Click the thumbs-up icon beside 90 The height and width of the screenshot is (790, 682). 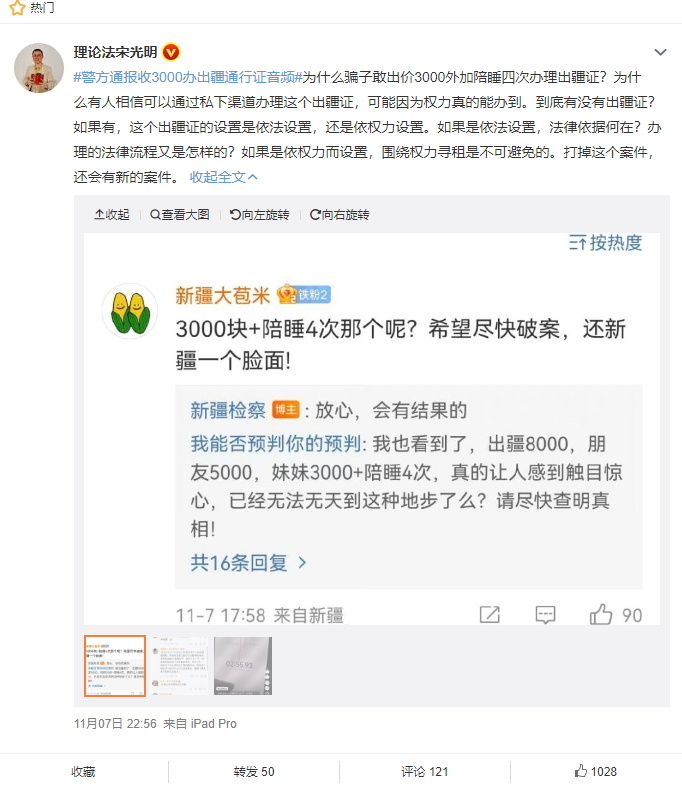[x=601, y=615]
